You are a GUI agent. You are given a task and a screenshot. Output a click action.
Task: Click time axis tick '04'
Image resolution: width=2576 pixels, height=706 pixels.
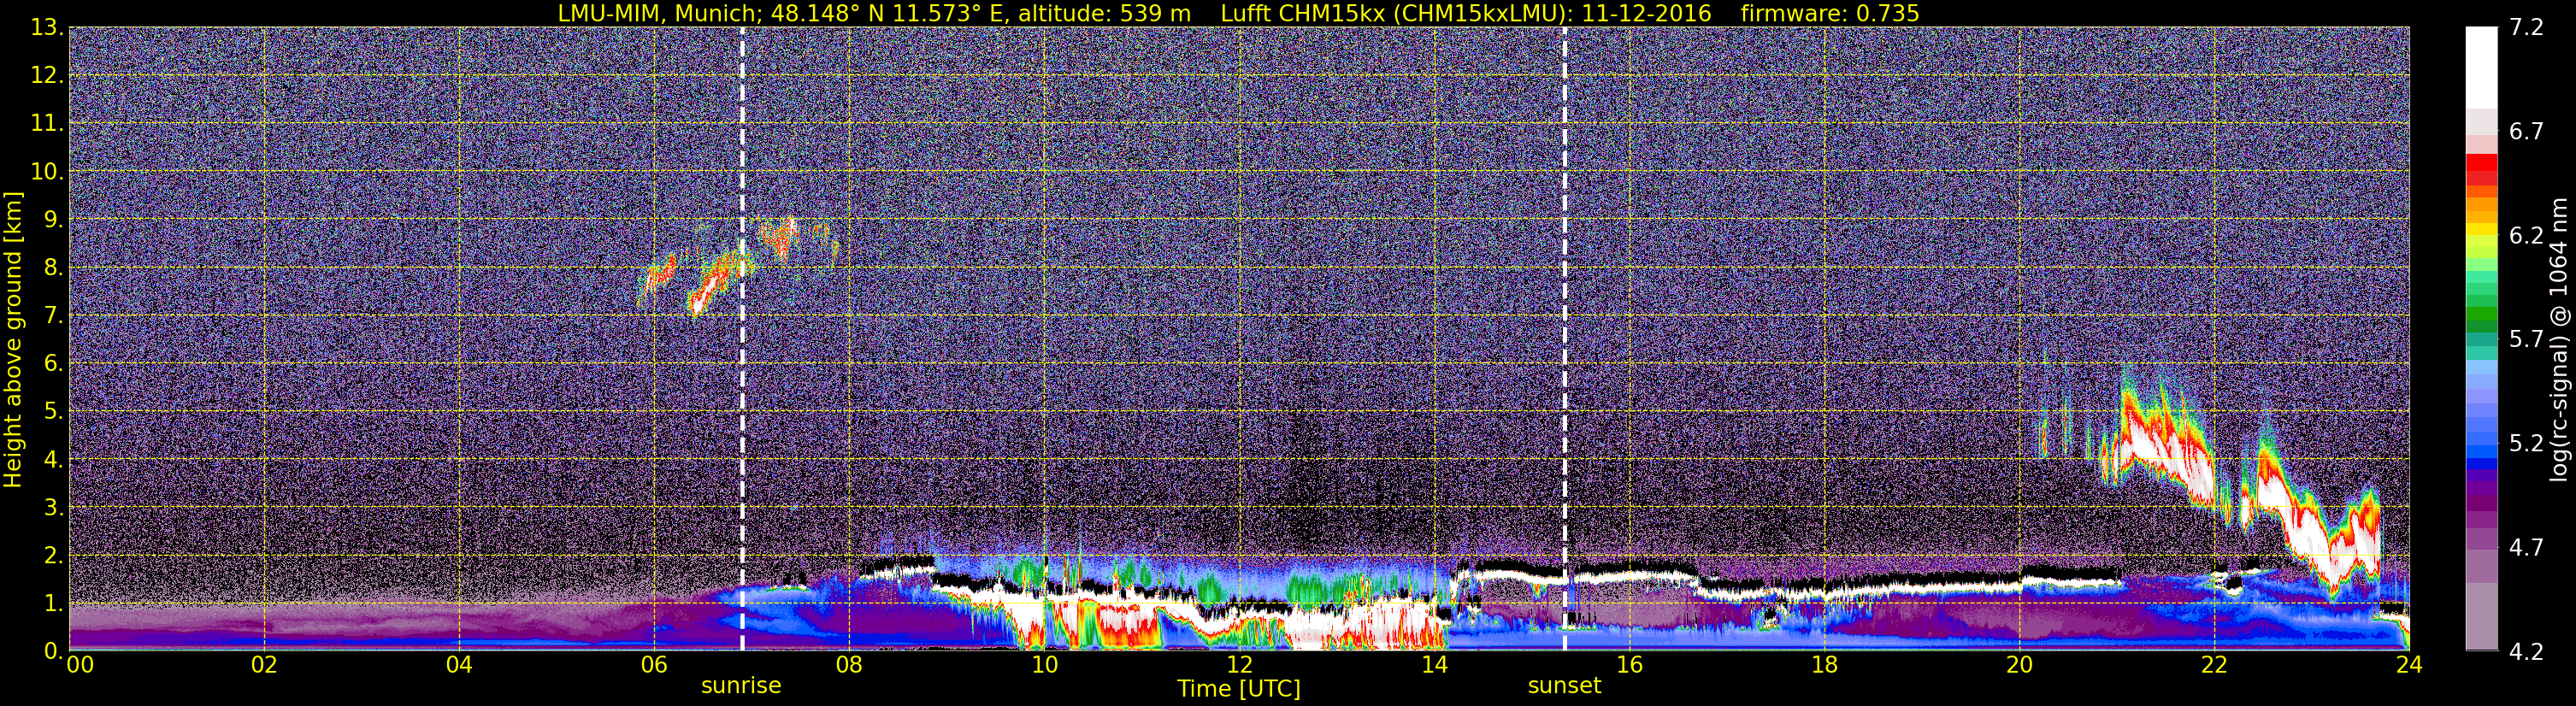coord(459,666)
